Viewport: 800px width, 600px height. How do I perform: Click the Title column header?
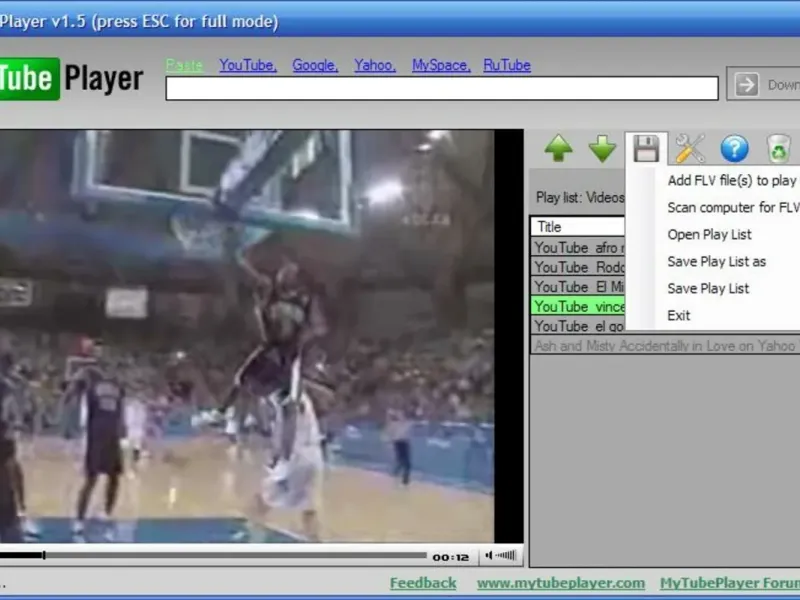578,227
